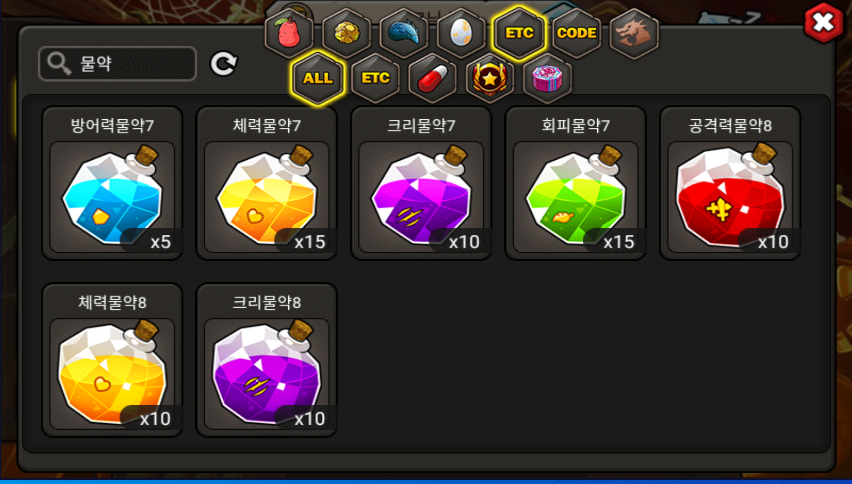Screen dimensions: 852x484
Task: Select the top-row ETC hexagon tab
Action: tap(519, 33)
